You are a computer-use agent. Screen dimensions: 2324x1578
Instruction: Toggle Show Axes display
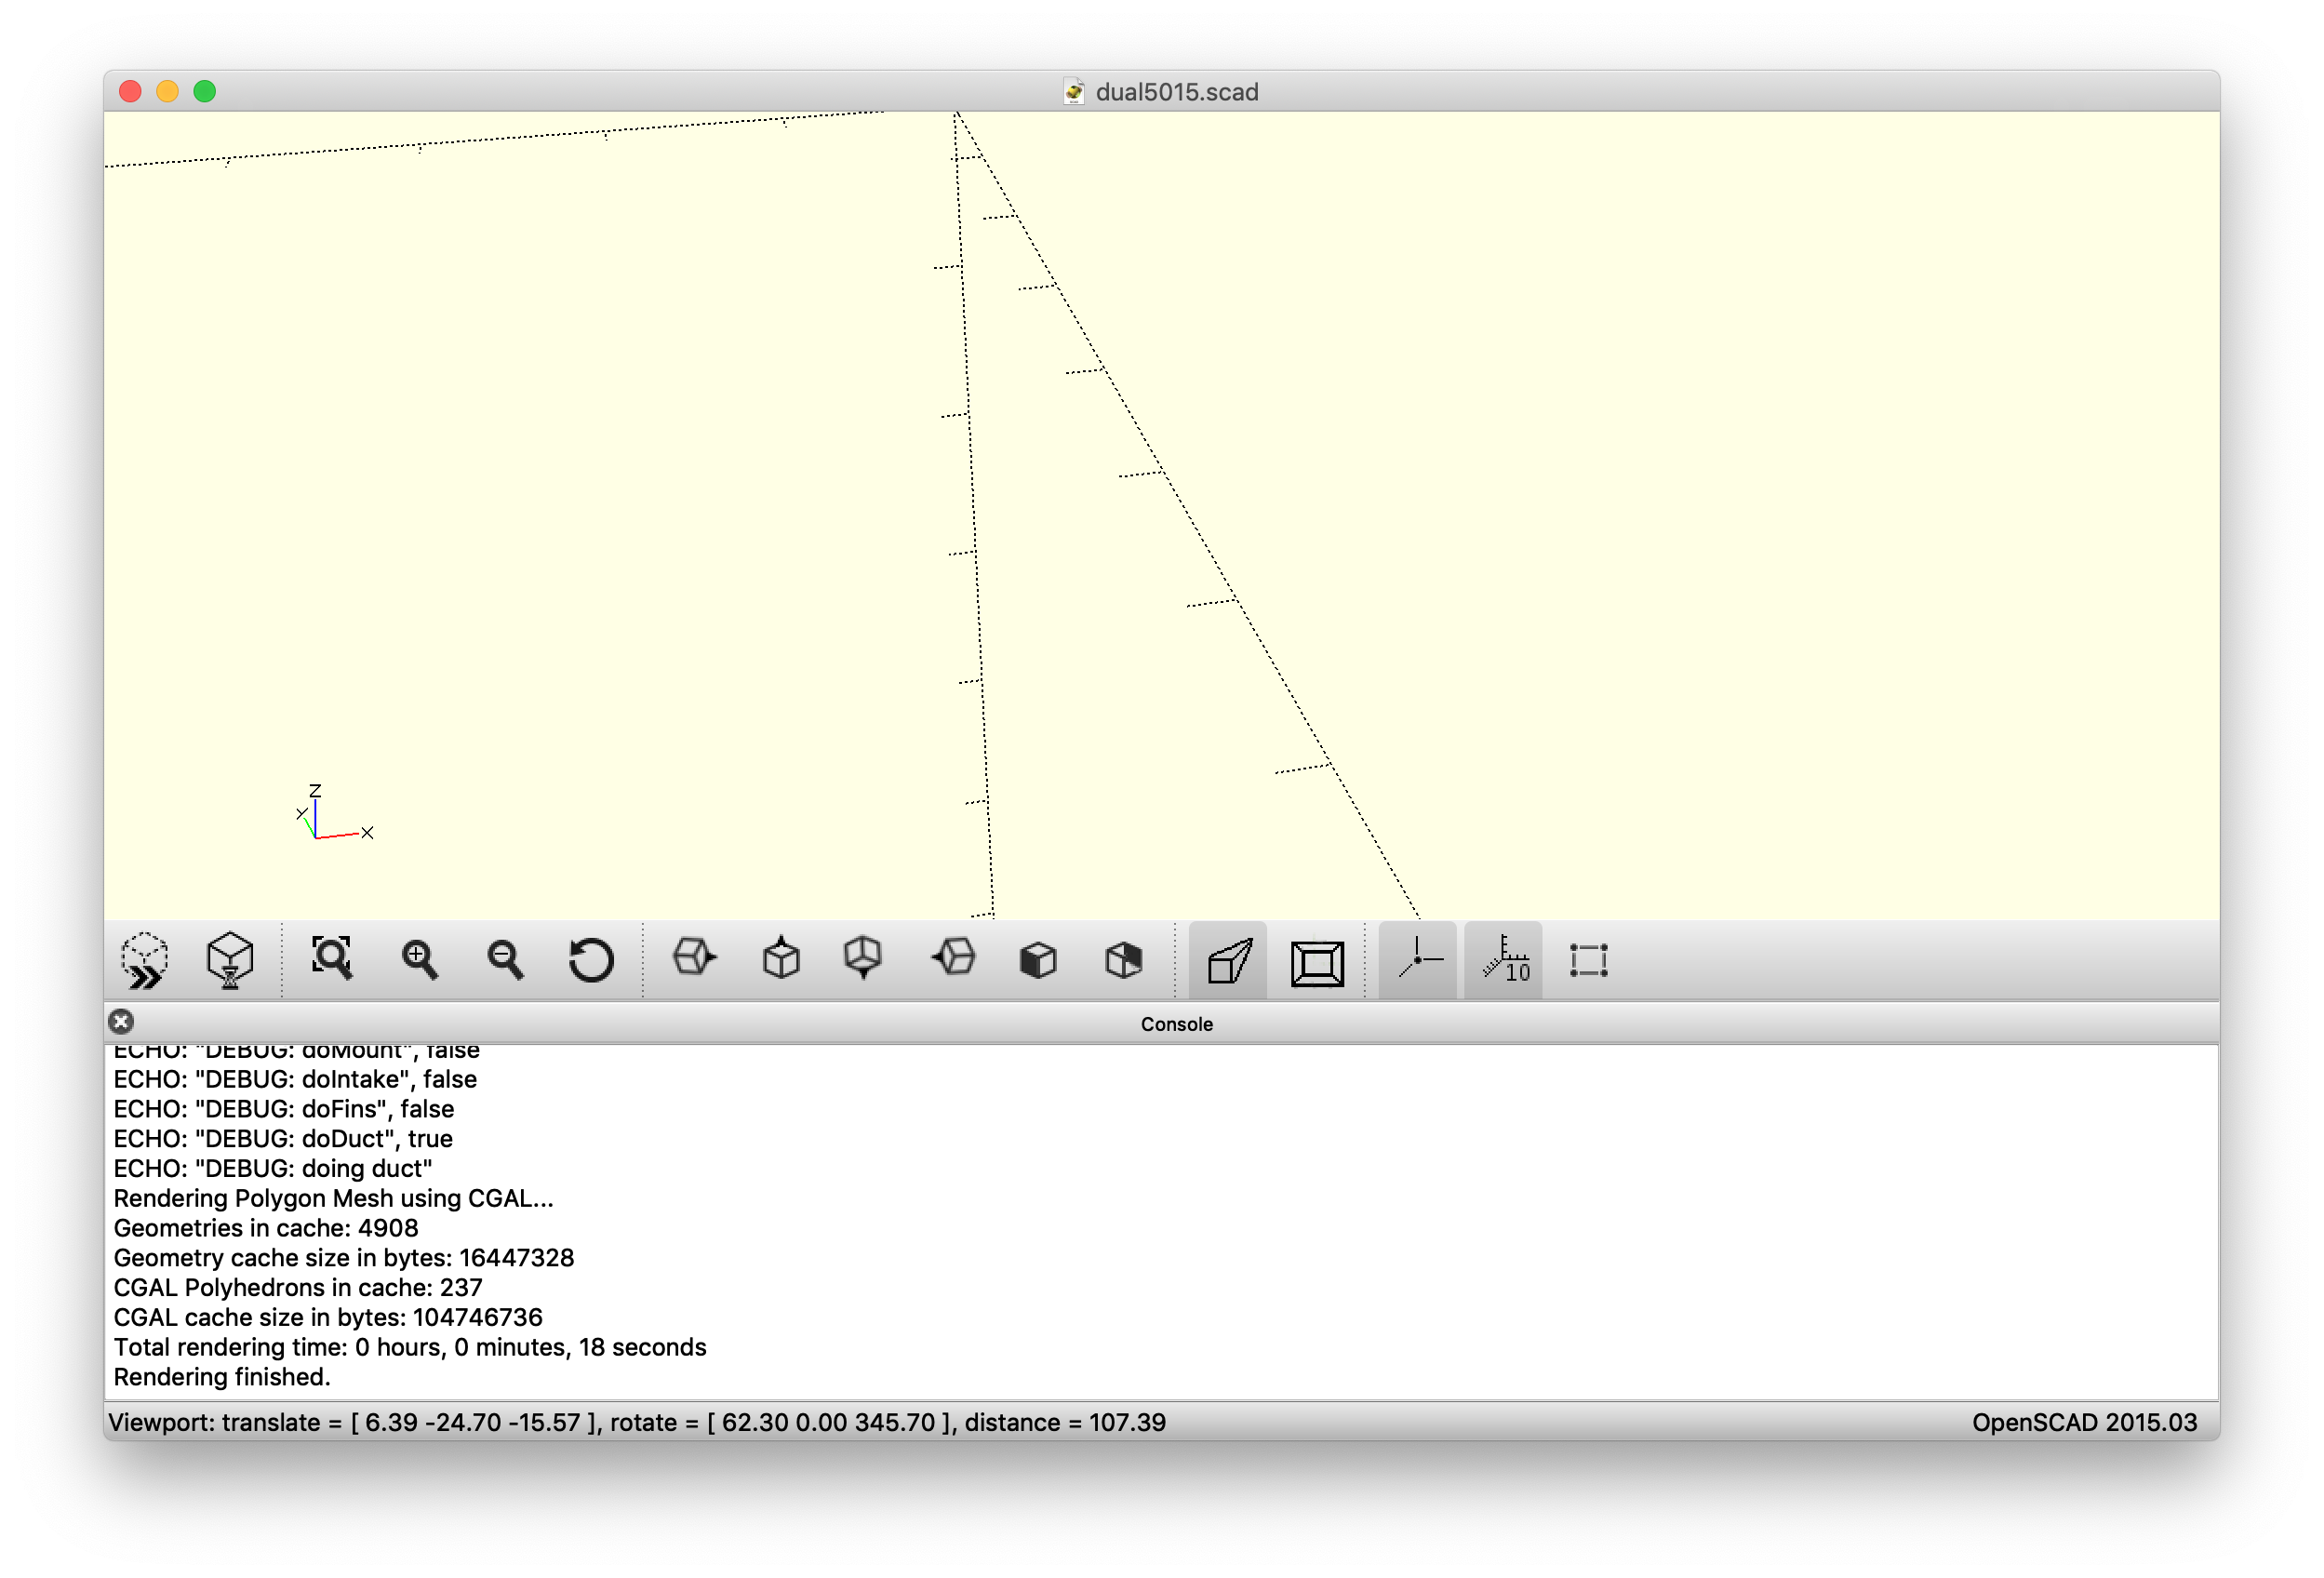tap(1418, 960)
